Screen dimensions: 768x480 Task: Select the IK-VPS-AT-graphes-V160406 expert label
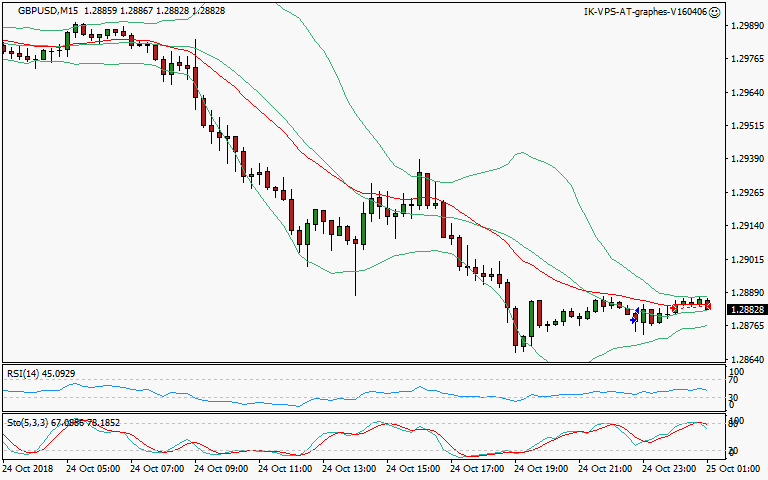point(644,11)
